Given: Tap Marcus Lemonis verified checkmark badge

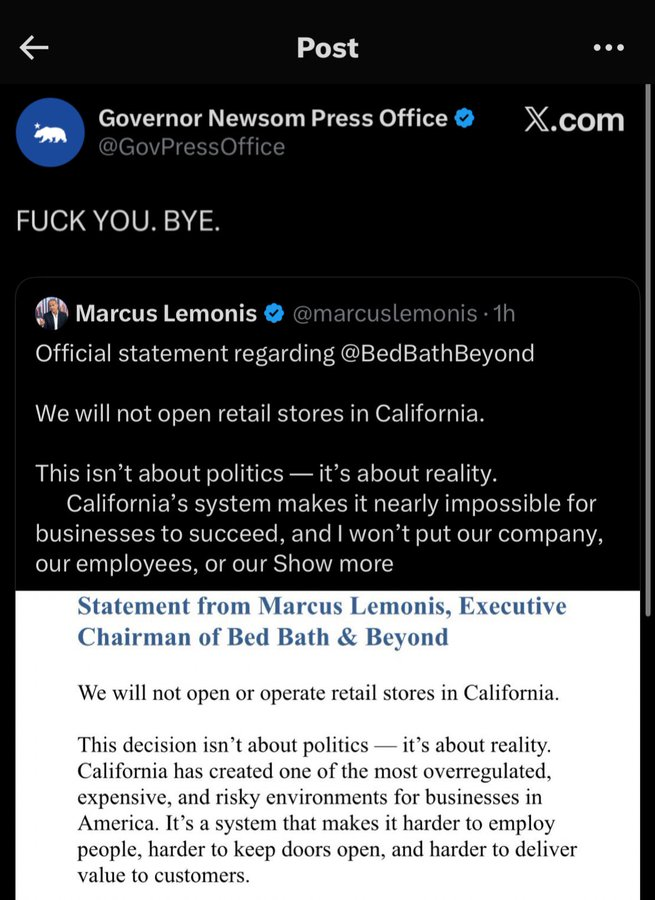Looking at the screenshot, I should (274, 313).
